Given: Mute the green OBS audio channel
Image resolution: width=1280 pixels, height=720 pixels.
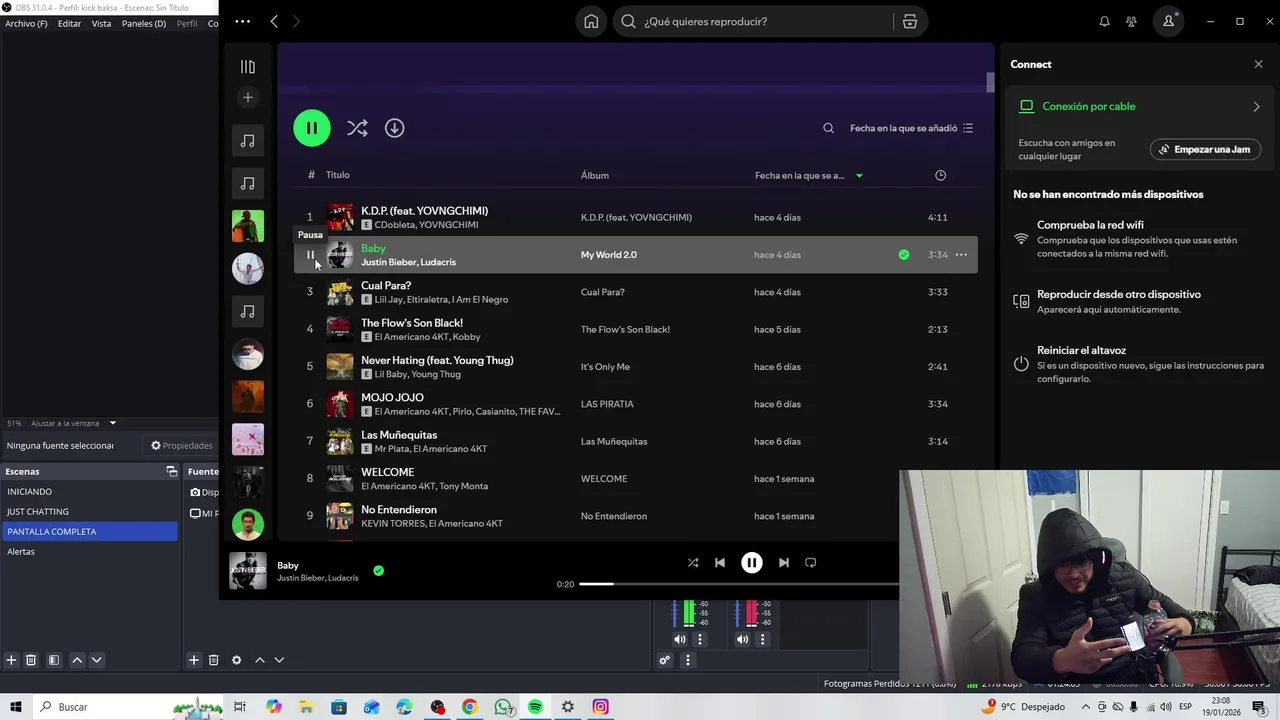Looking at the screenshot, I should coord(680,639).
